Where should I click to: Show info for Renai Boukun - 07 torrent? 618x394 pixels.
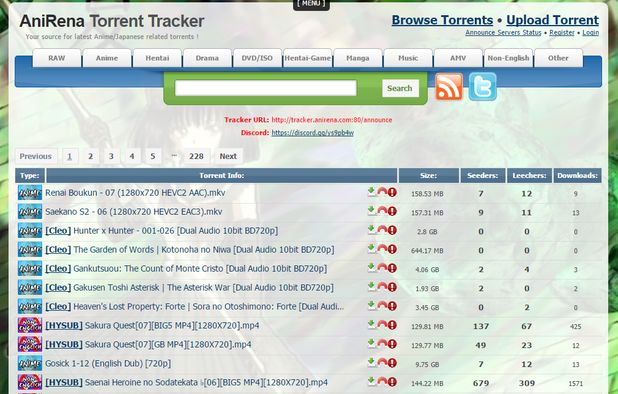pyautogui.click(x=392, y=192)
